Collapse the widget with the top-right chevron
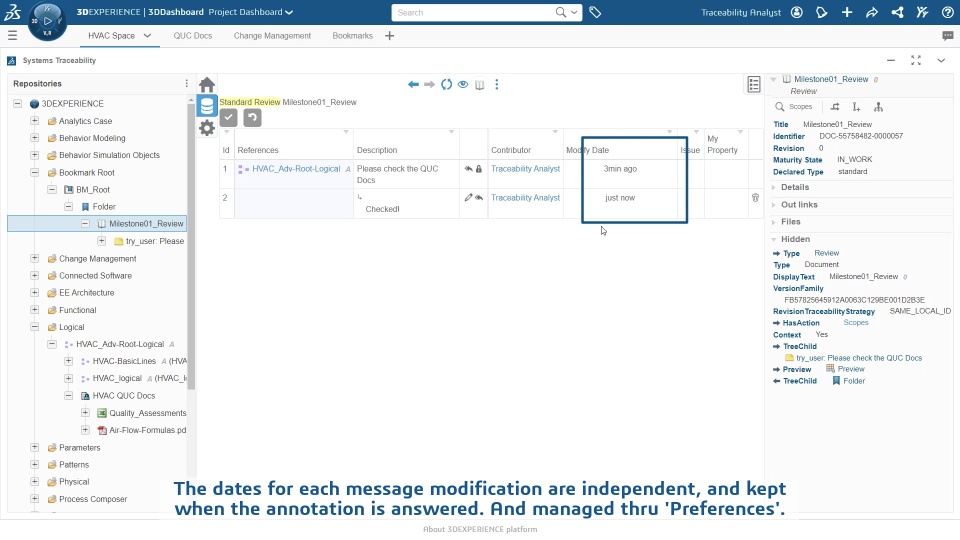The image size is (960, 540). 941,60
